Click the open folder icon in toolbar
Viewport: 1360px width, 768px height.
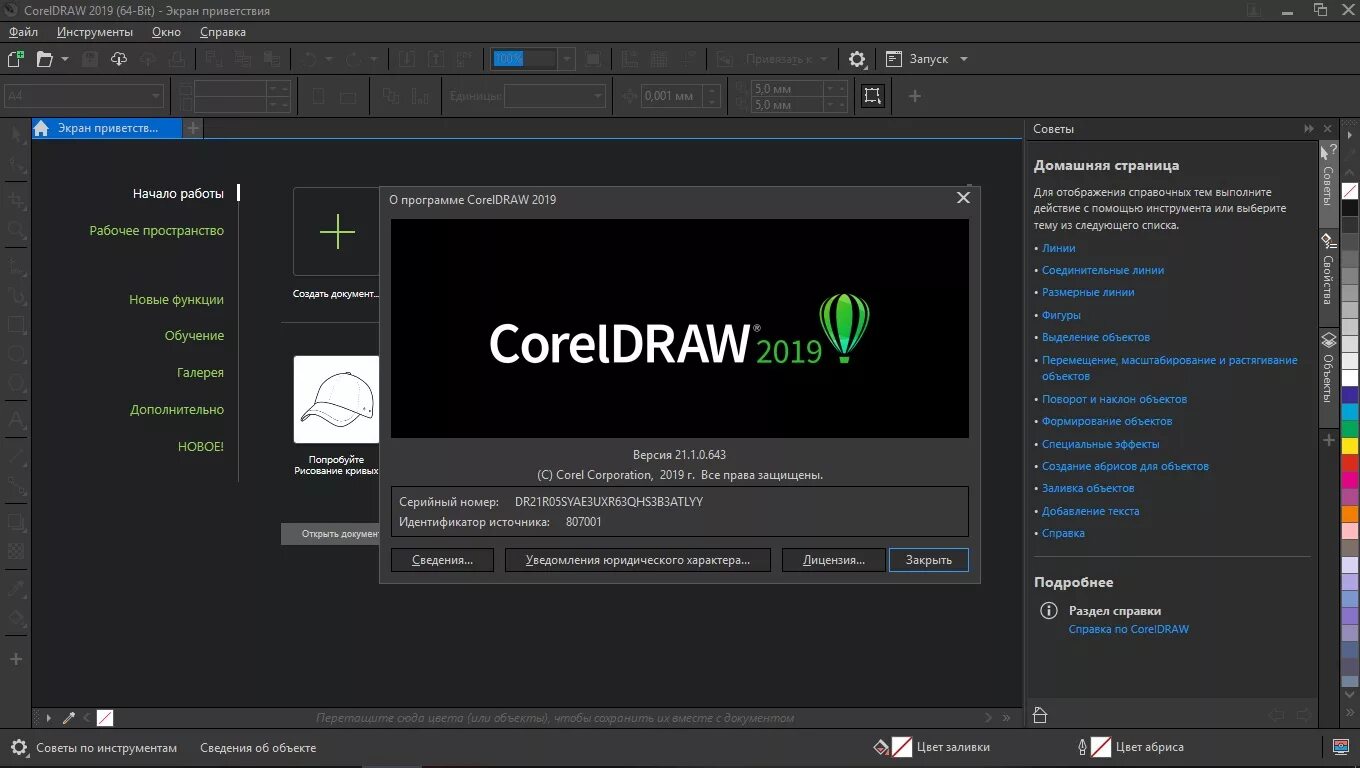click(45, 59)
